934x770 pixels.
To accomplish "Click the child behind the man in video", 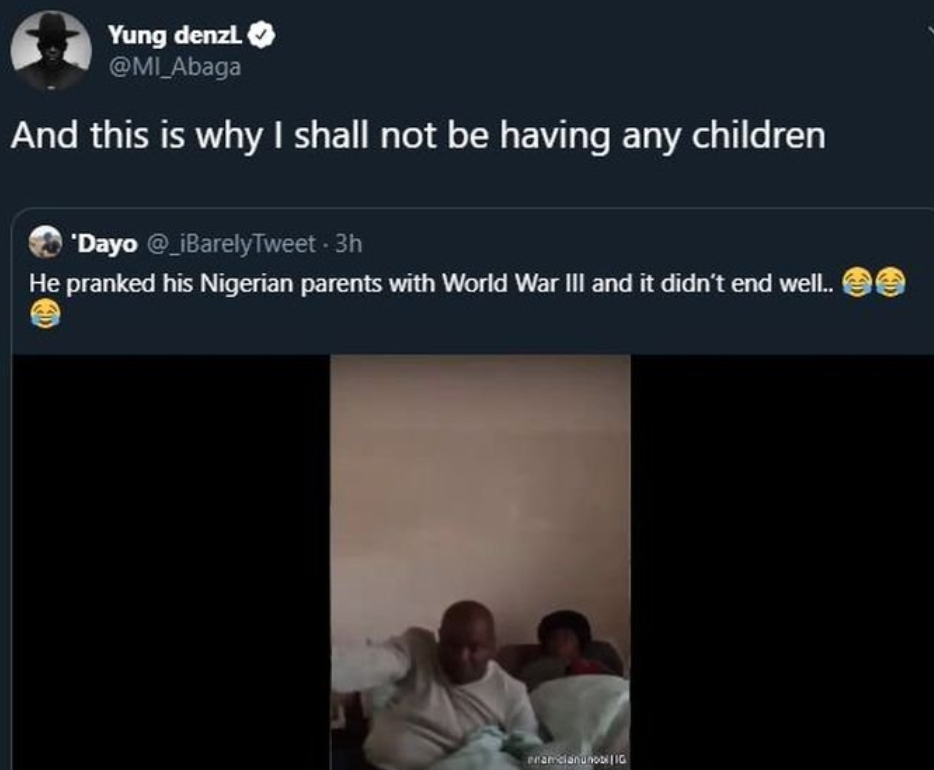I will [563, 646].
